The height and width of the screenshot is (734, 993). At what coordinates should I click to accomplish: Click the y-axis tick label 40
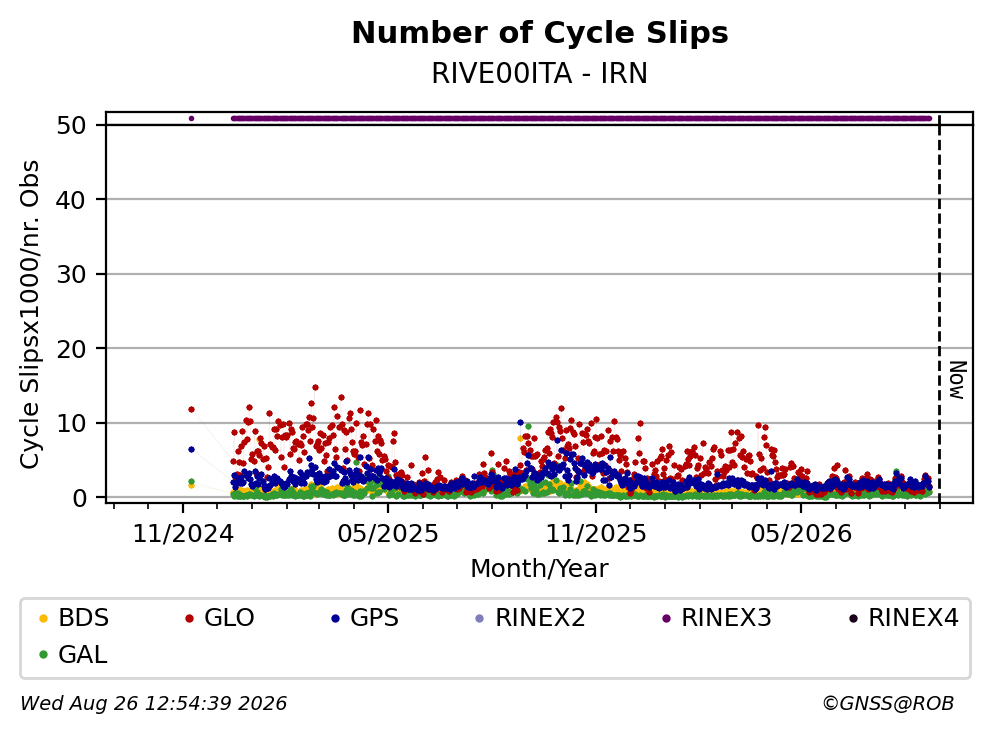point(71,200)
